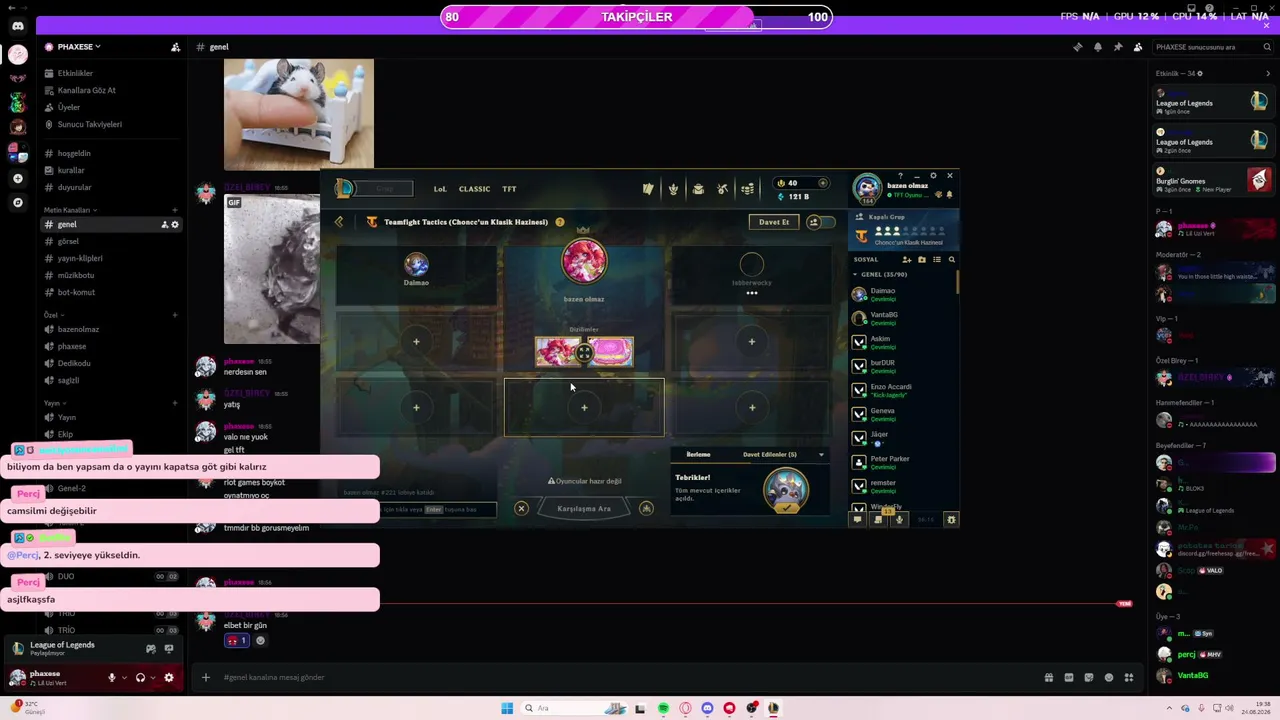1280x720 pixels.
Task: Open Discord server discovery compass icon
Action: (x=17, y=202)
